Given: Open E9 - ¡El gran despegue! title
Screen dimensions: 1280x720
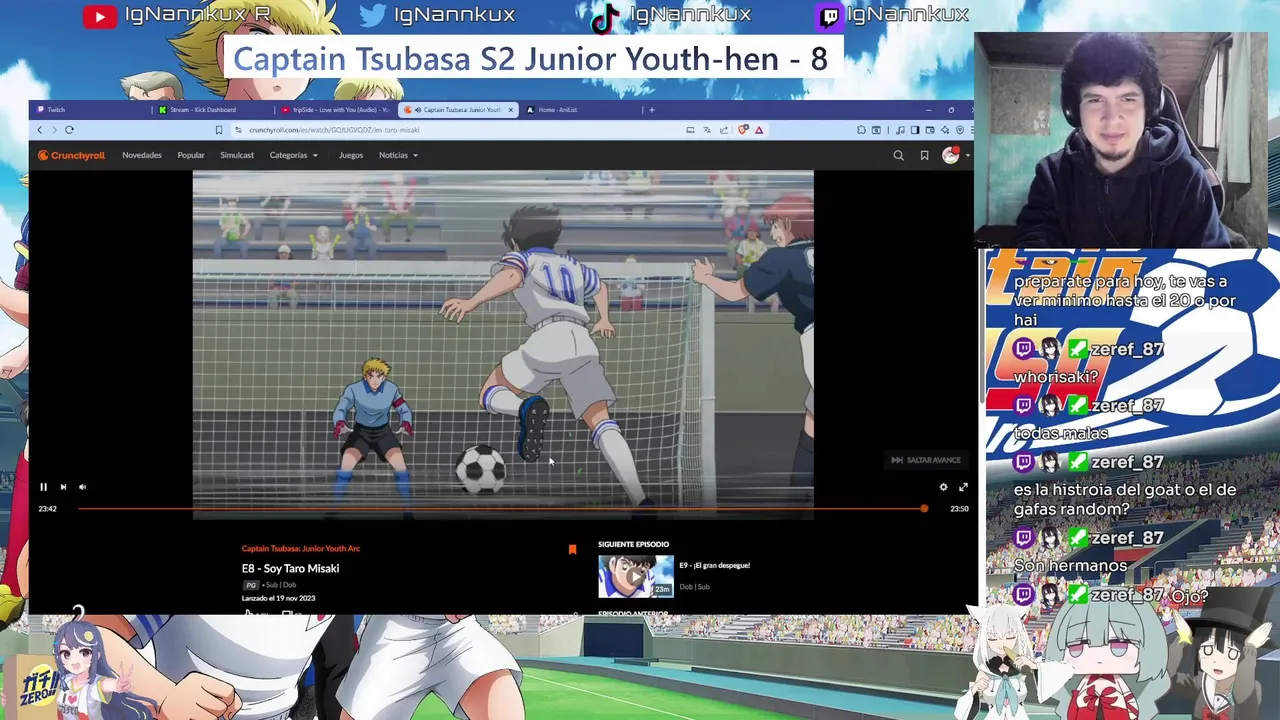Looking at the screenshot, I should tap(714, 565).
